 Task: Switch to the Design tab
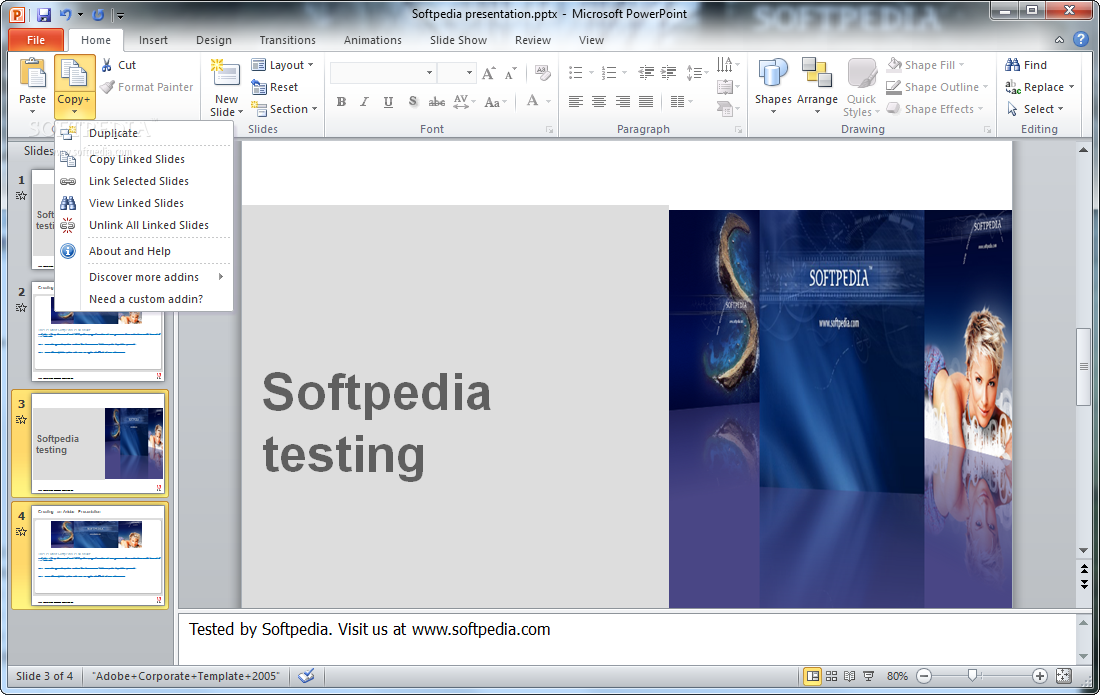pos(214,40)
